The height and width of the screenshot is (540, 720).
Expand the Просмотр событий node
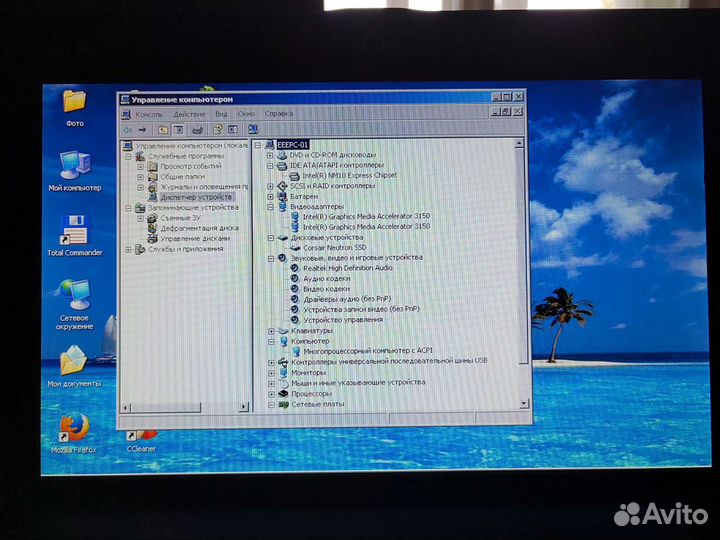(x=141, y=167)
